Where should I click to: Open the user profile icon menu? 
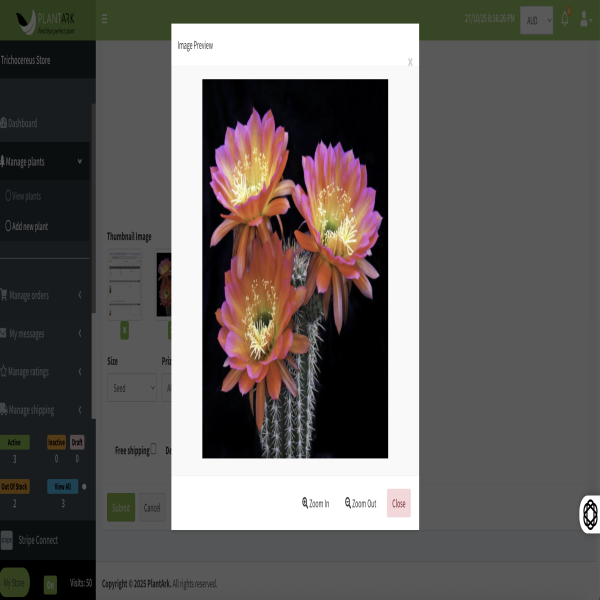(x=585, y=19)
